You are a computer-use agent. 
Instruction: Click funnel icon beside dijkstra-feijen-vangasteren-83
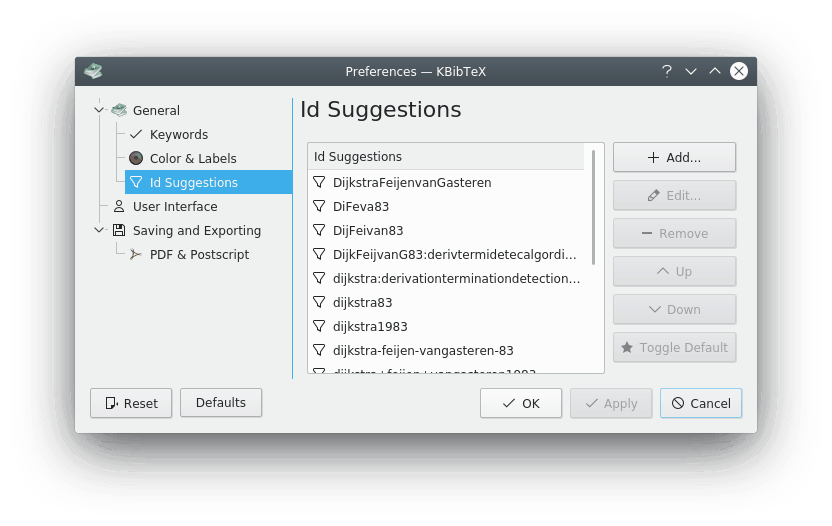319,350
